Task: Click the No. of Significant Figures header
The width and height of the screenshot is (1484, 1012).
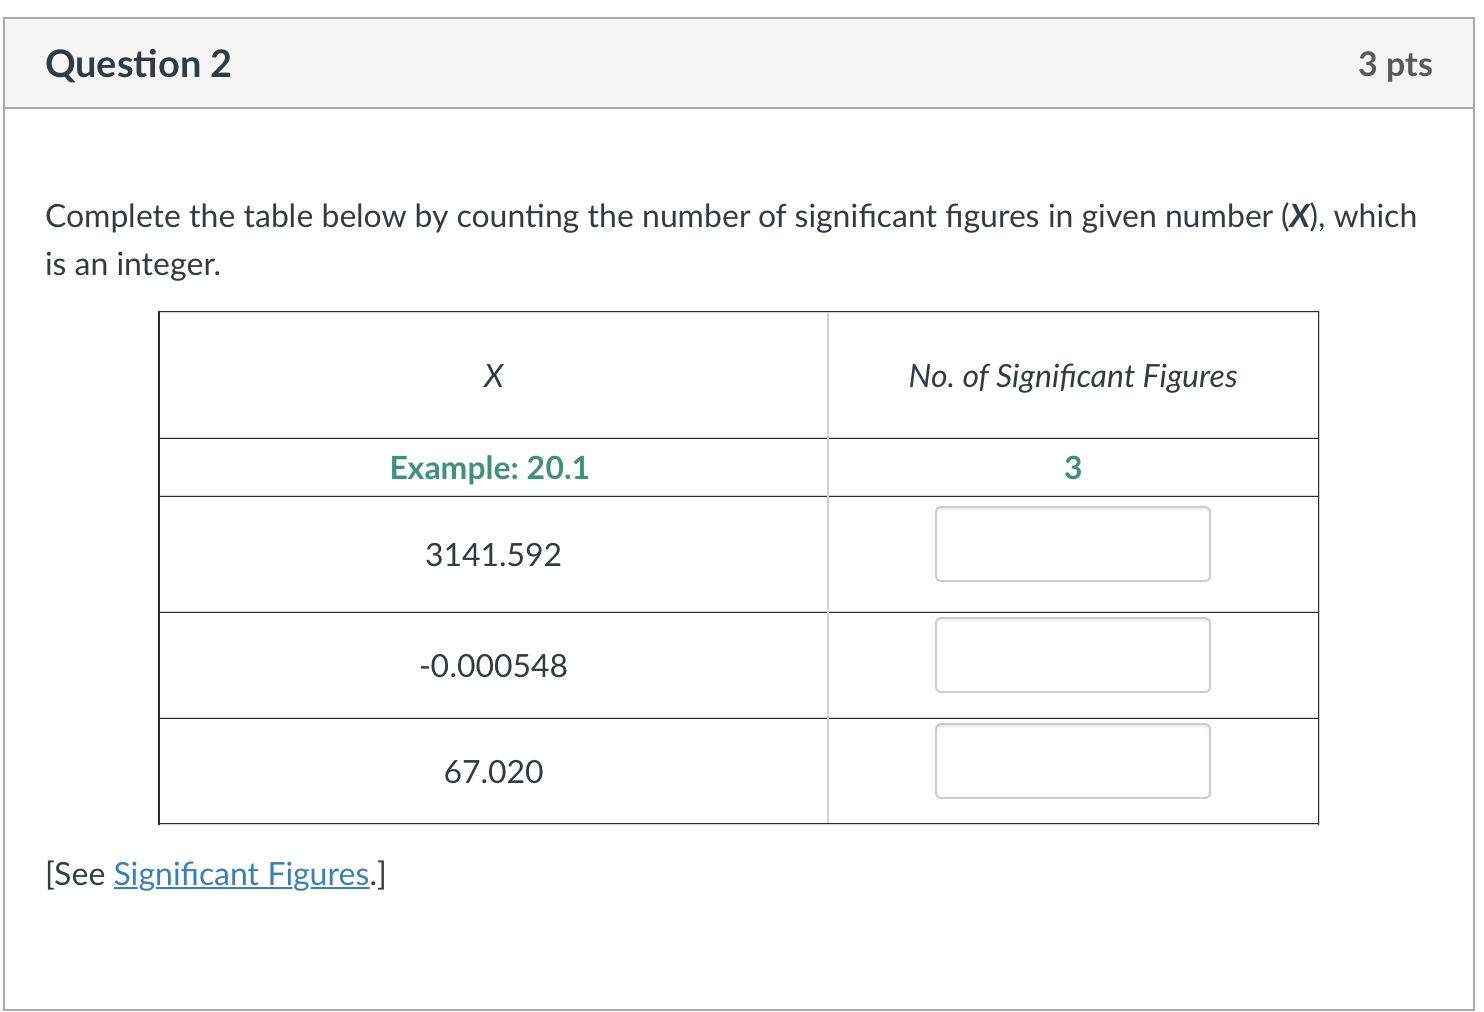Action: [x=1072, y=376]
